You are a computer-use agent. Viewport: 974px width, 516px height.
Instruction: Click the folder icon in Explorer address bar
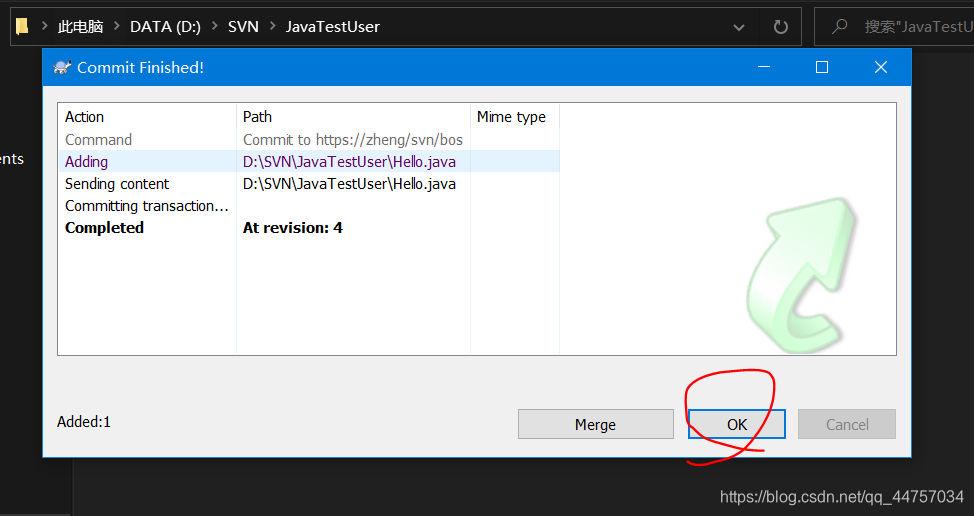coord(22,26)
